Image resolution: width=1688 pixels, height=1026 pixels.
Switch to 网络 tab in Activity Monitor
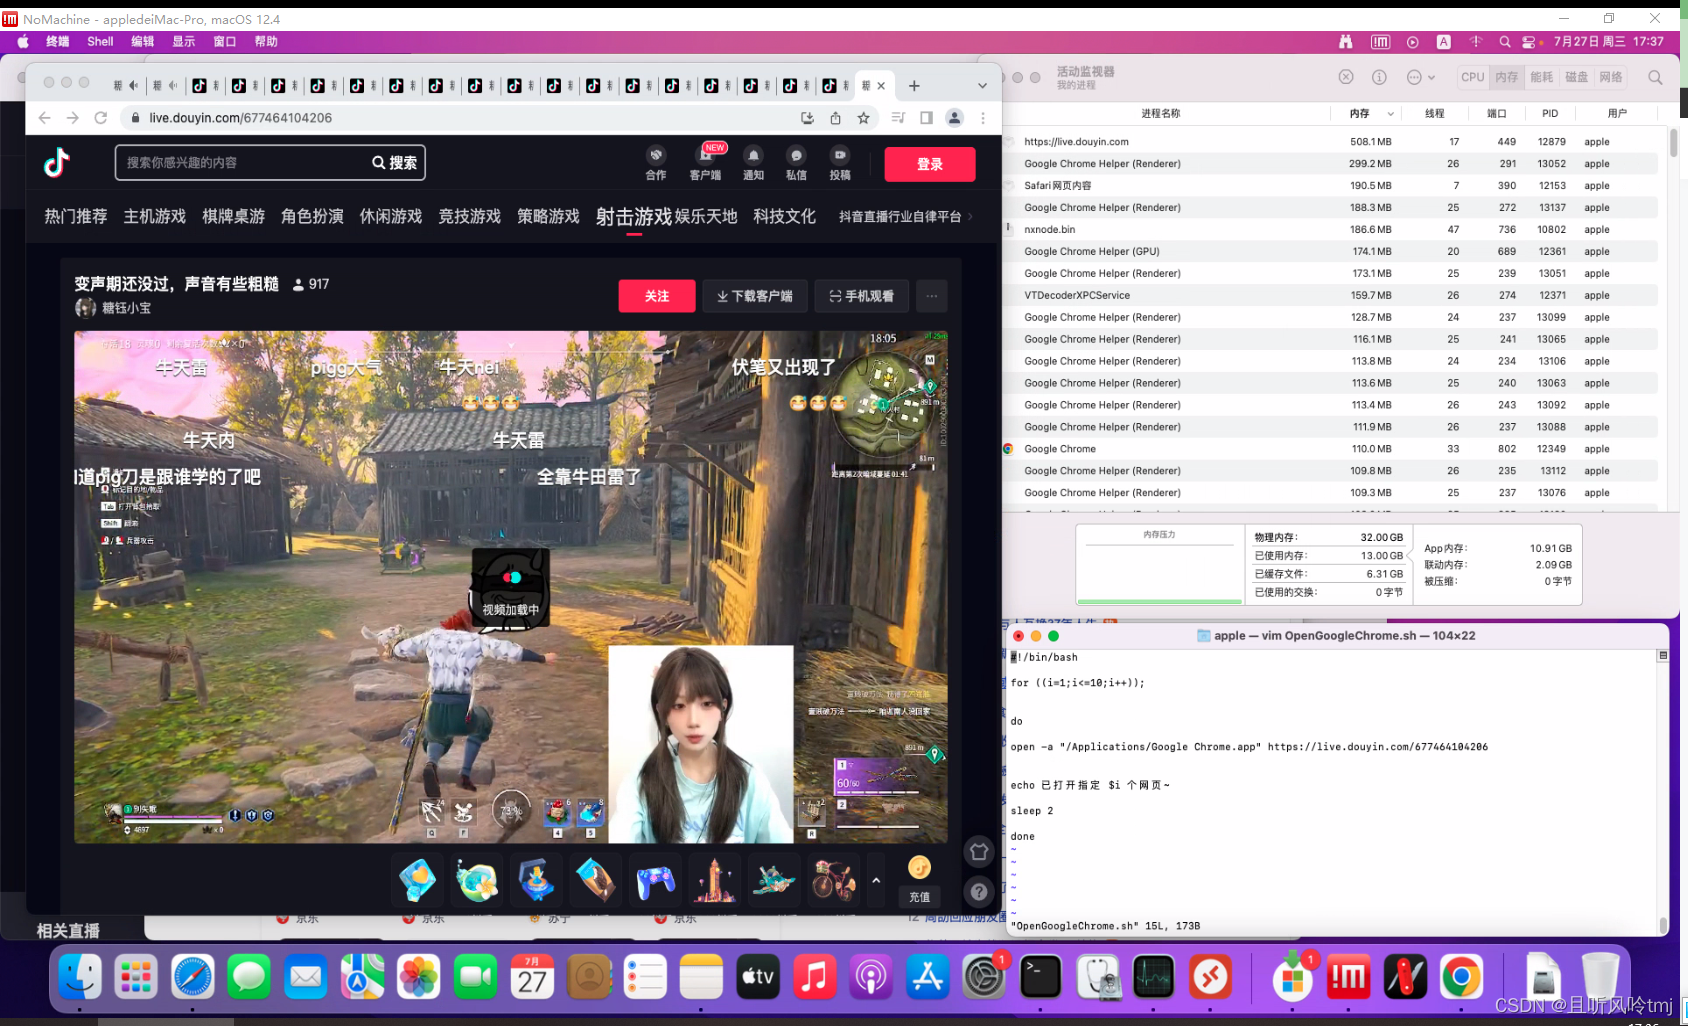pos(1611,77)
